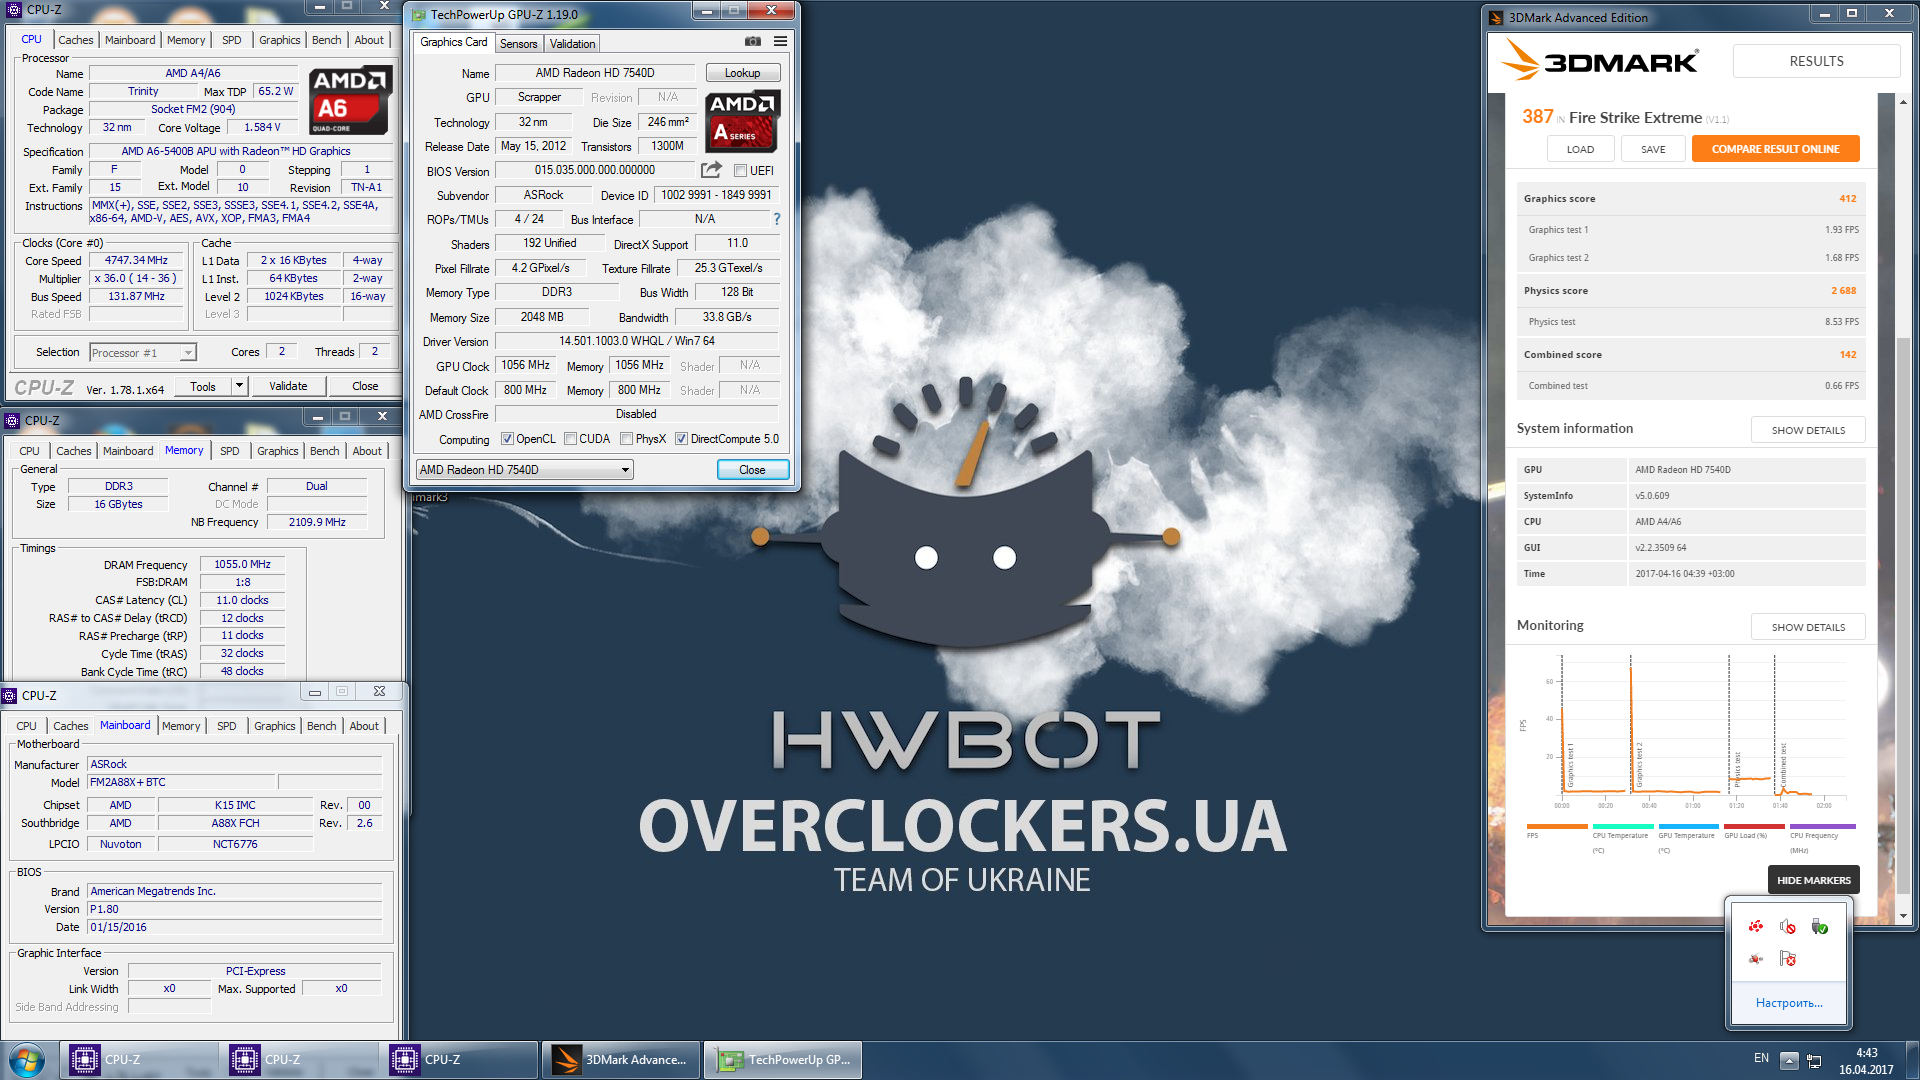Image resolution: width=1920 pixels, height=1080 pixels.
Task: Click the EN language indicator
Action: coord(1761,1058)
